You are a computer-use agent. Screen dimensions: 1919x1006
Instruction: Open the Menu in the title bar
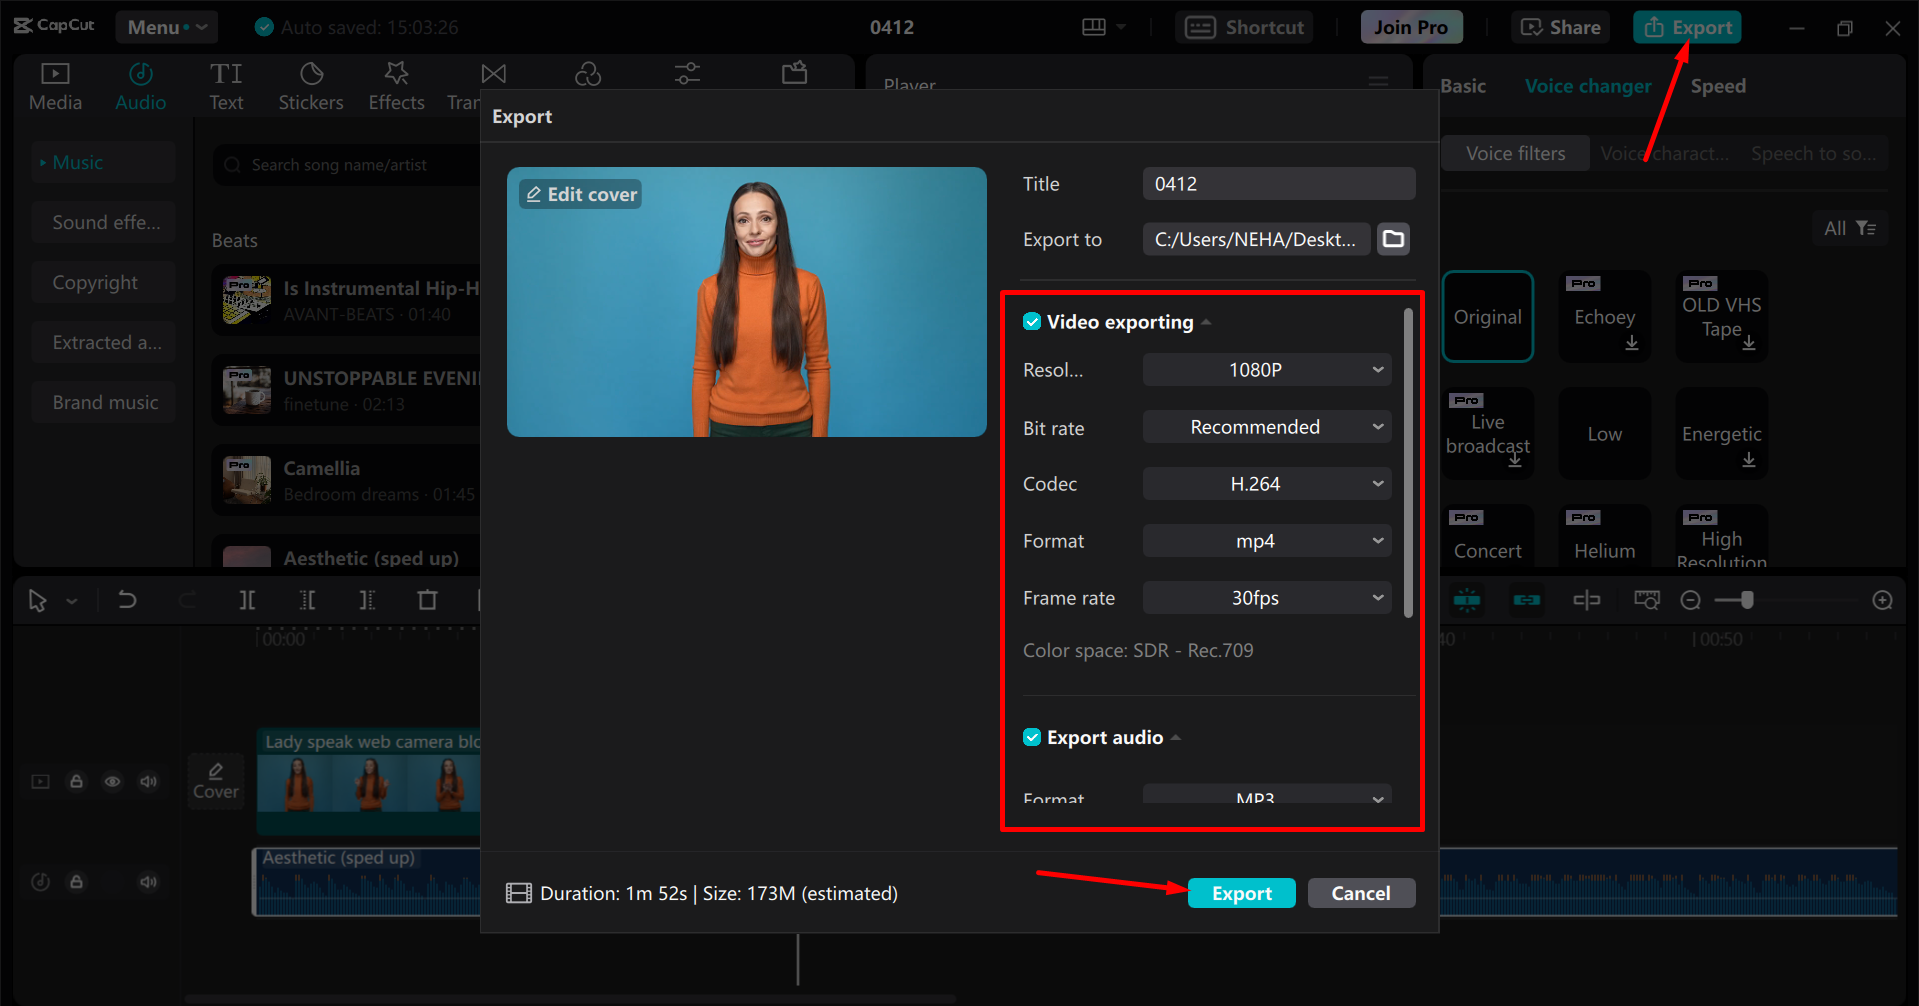(x=166, y=27)
